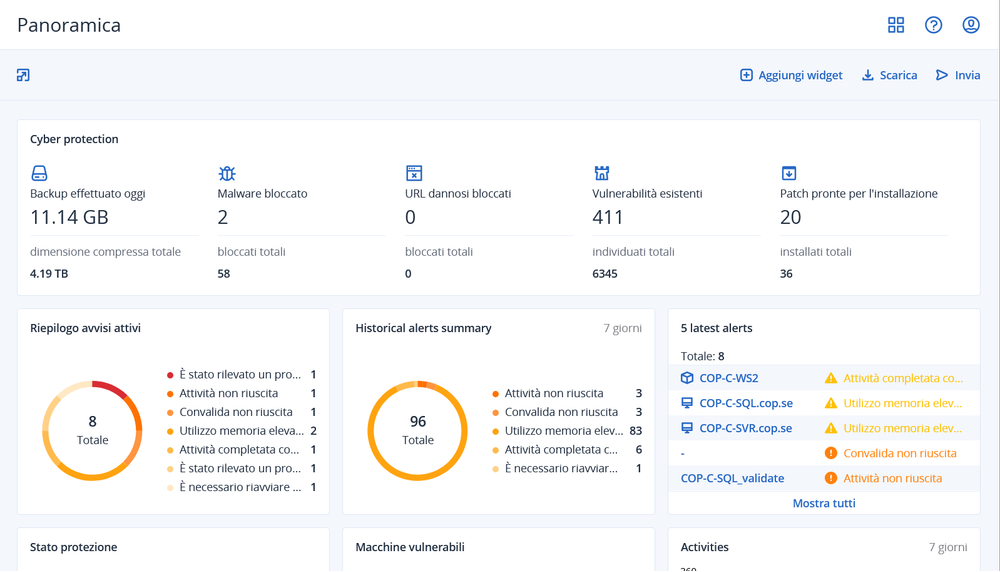Click the cube icon beside COP-C-WS2
1000x572 pixels.
[687, 378]
